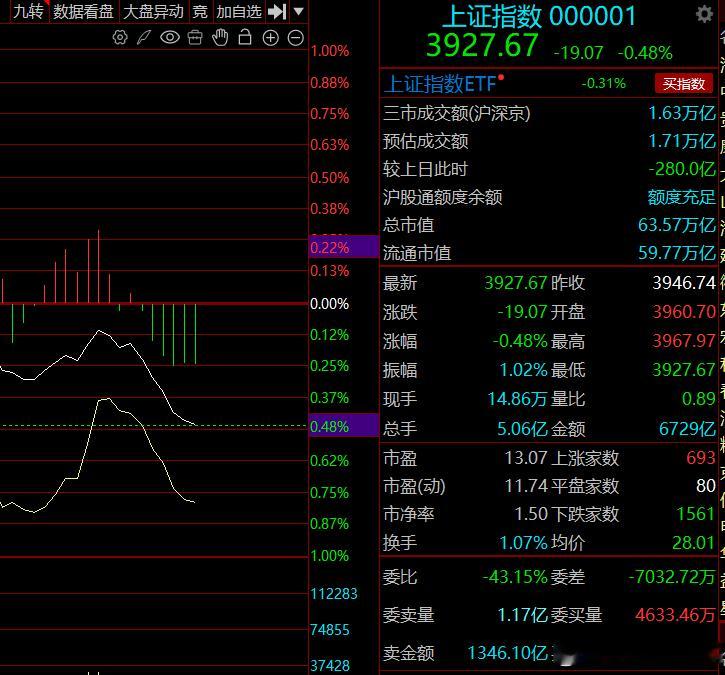Open the 大盘异动 tab
Screen dimensions: 725x675
coord(153,12)
